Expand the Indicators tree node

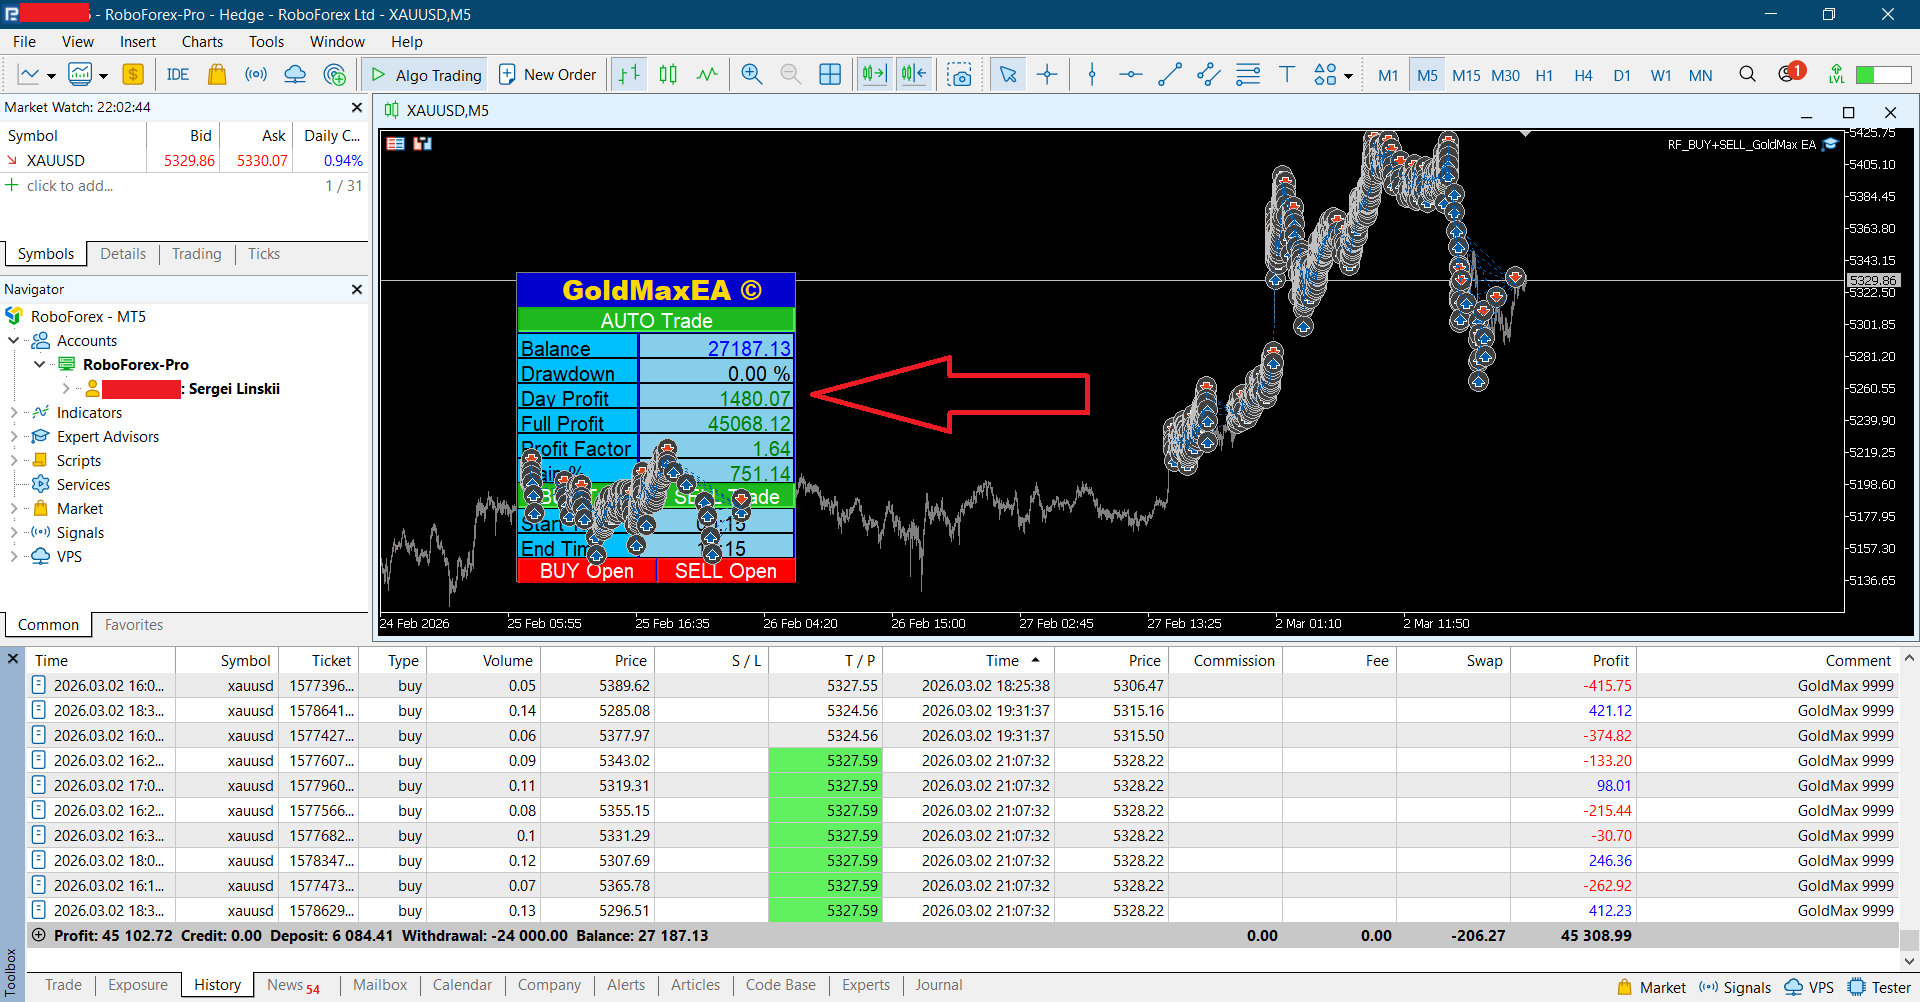click(14, 412)
